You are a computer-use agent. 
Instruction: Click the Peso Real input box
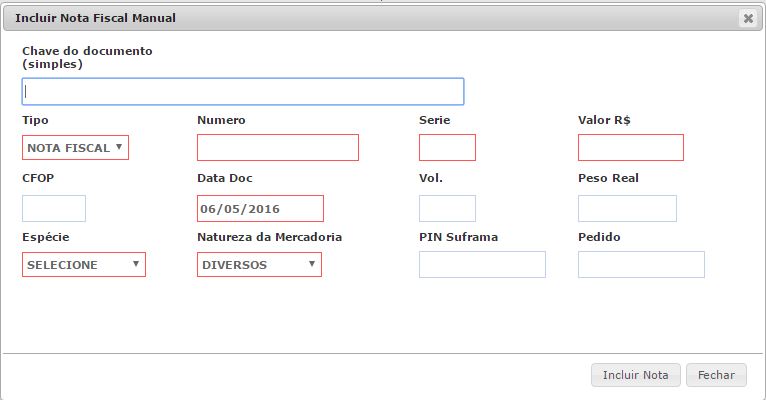click(627, 208)
